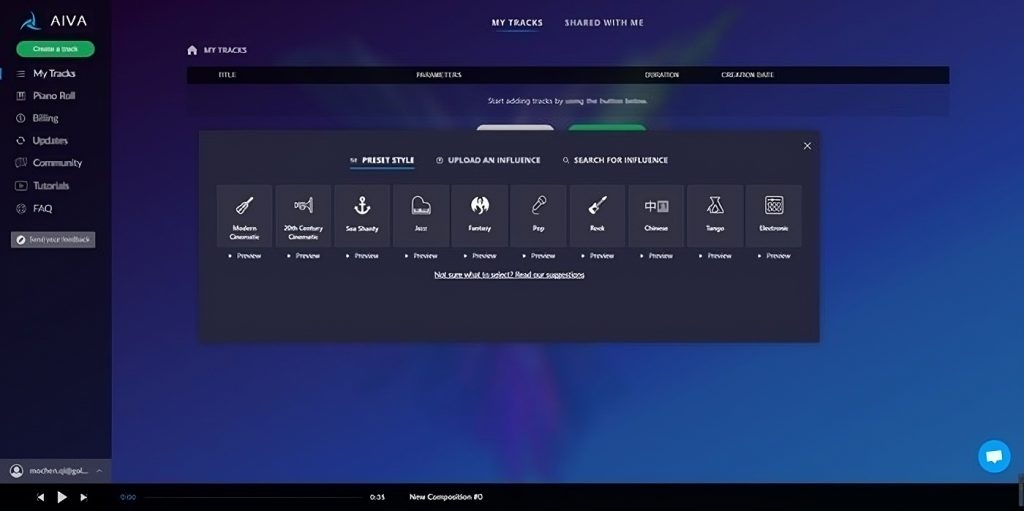
Task: Switch to Preset Style tab
Action: coord(382,160)
